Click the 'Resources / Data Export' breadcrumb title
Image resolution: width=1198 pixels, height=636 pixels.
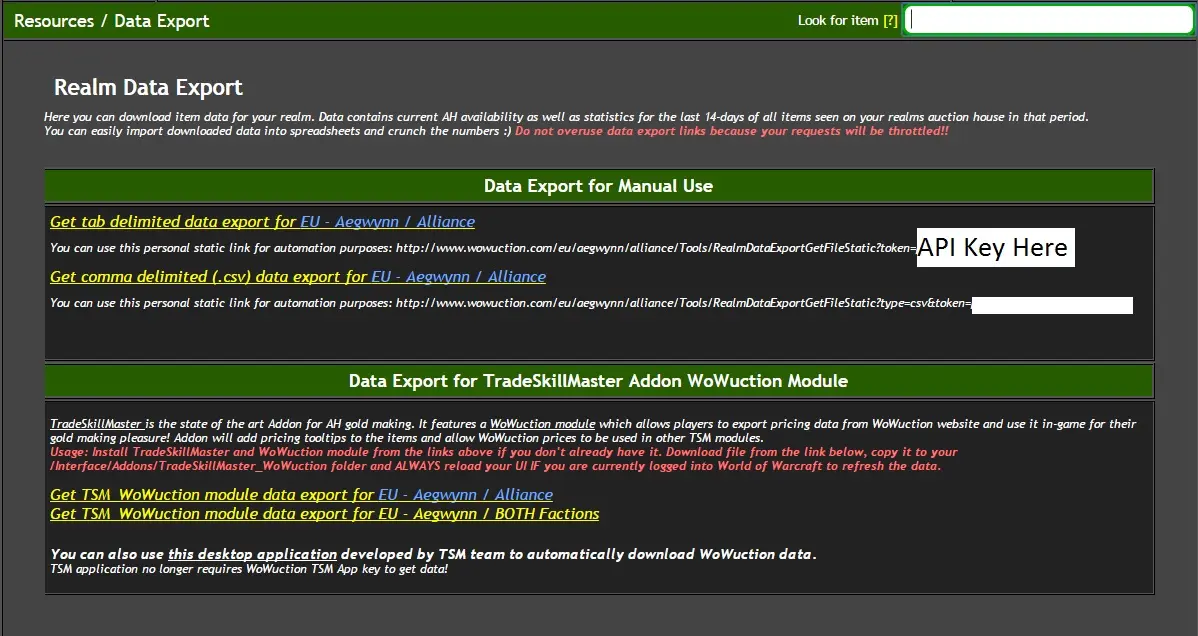click(112, 21)
